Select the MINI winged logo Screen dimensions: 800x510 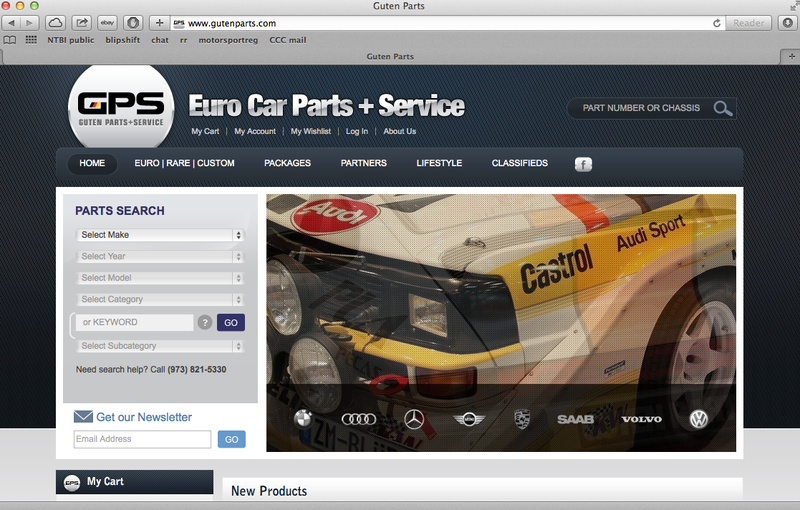[x=469, y=419]
